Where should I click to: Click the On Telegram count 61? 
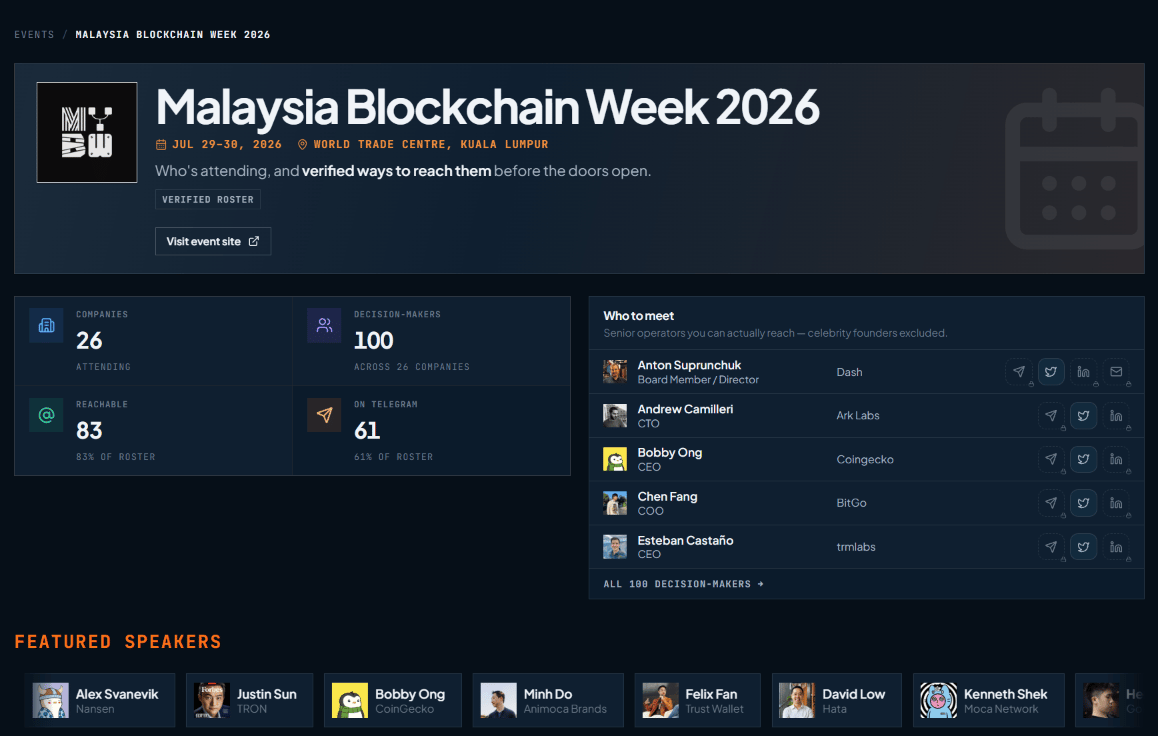pyautogui.click(x=367, y=430)
